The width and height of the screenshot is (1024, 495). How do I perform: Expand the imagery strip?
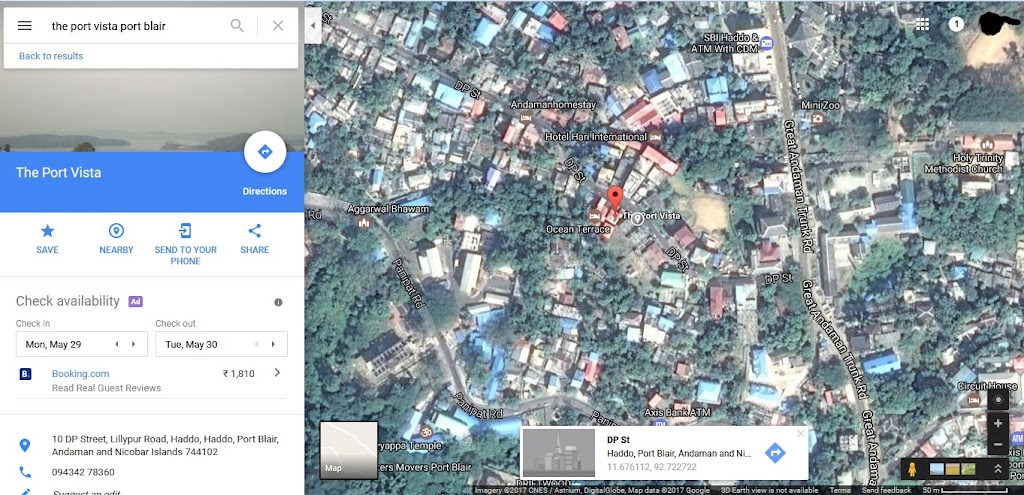tap(998, 468)
